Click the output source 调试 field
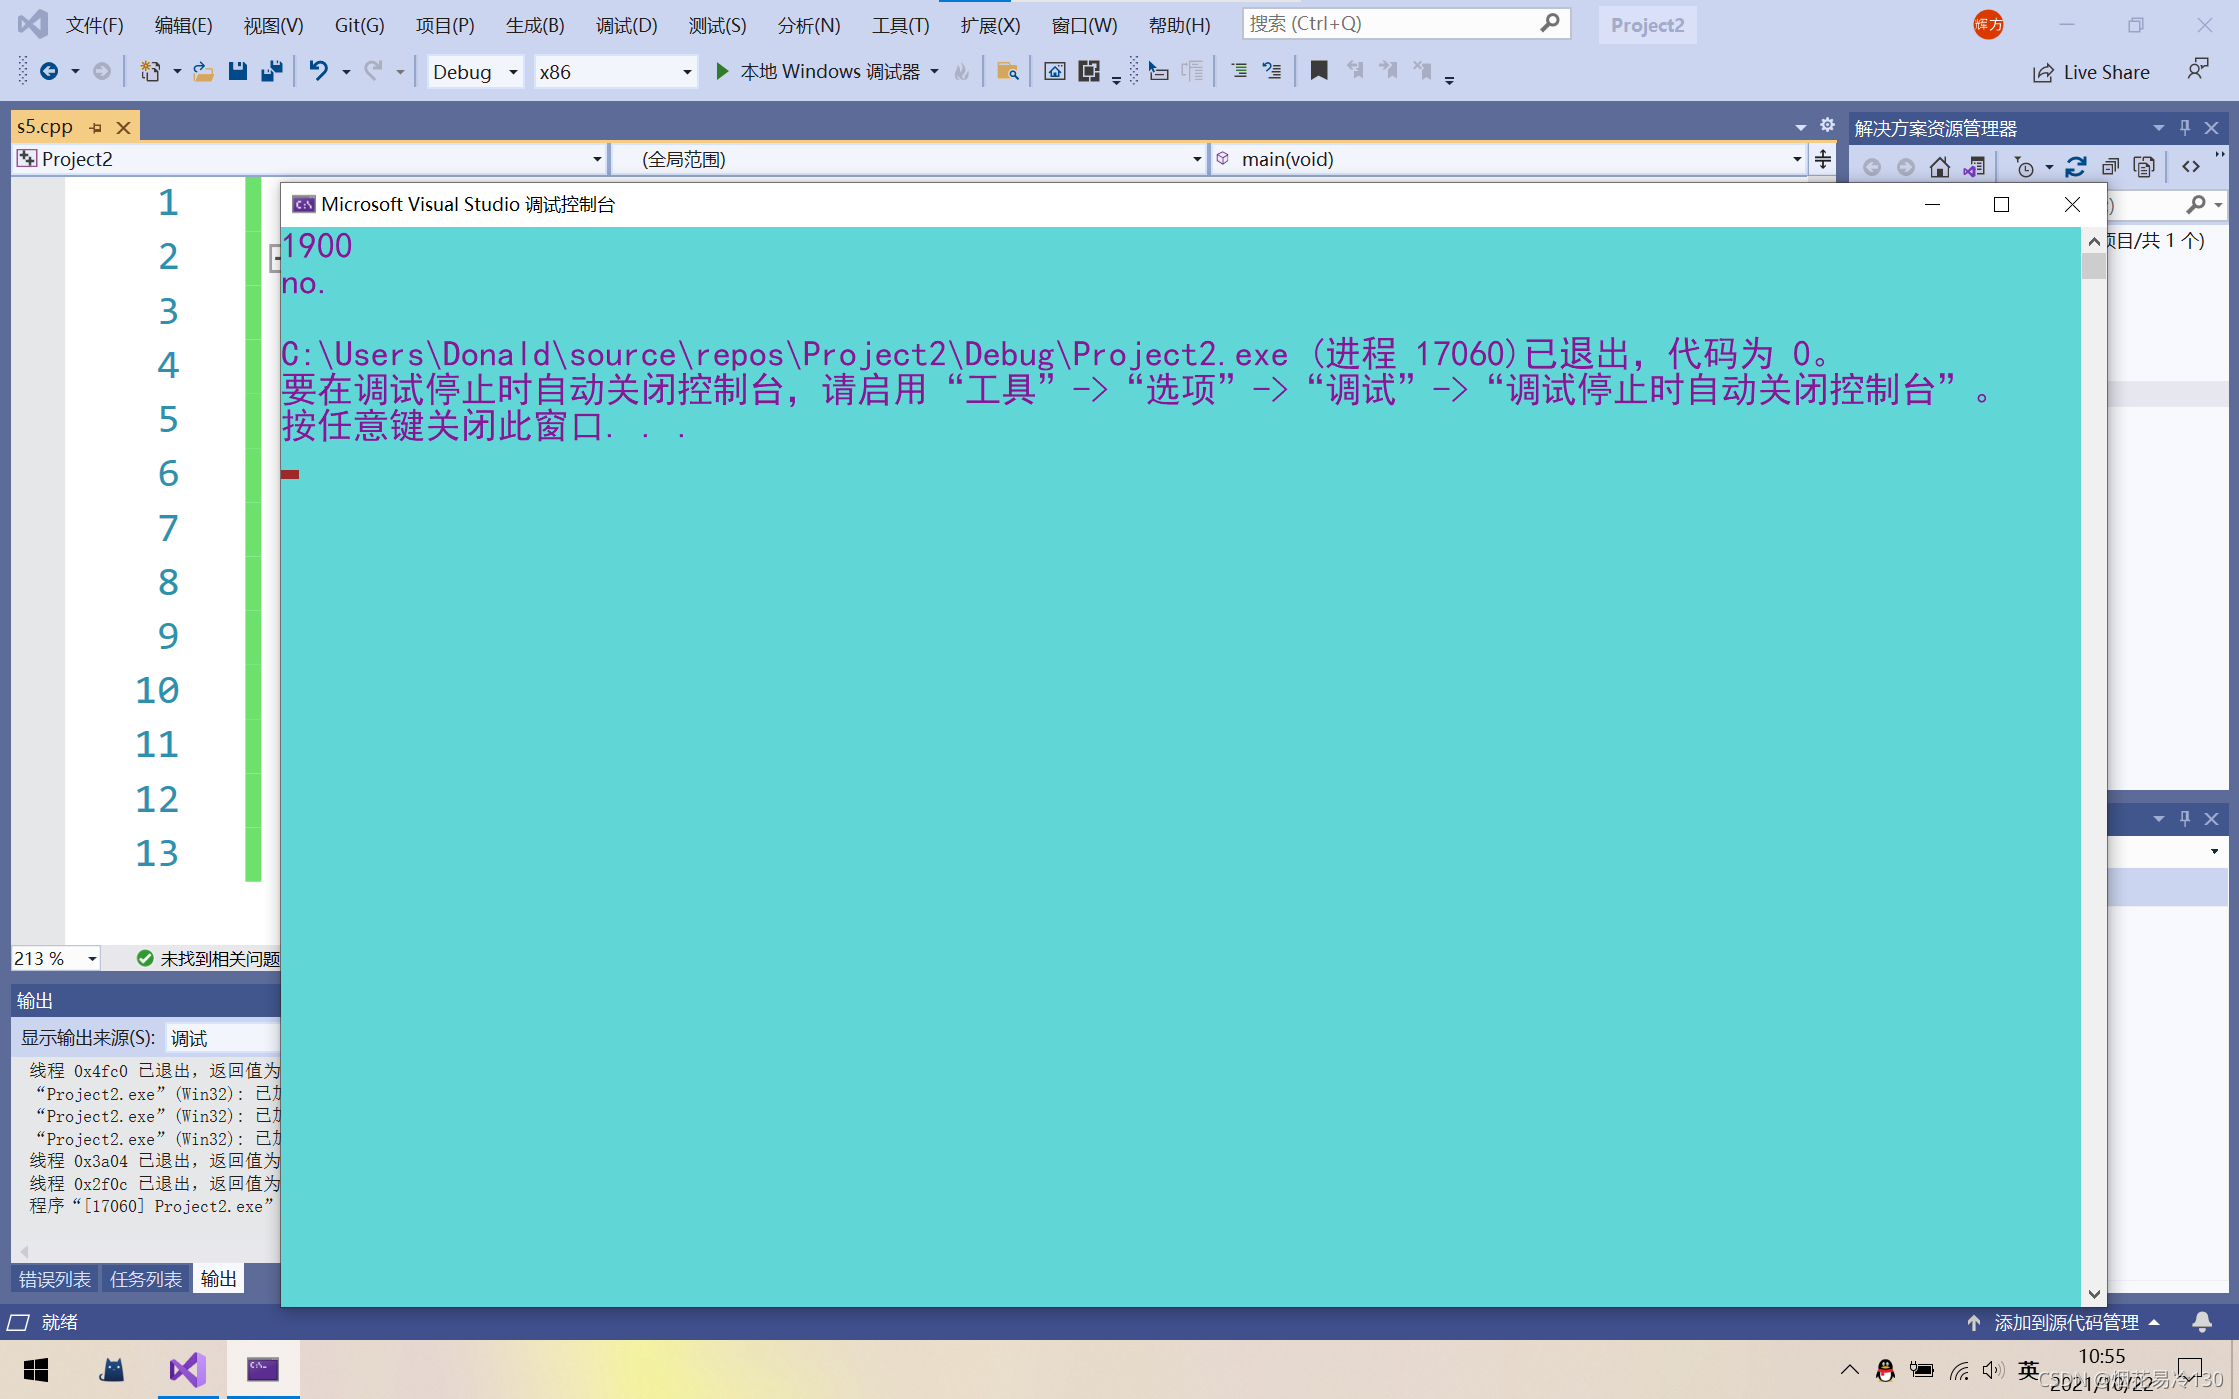 click(x=224, y=1038)
